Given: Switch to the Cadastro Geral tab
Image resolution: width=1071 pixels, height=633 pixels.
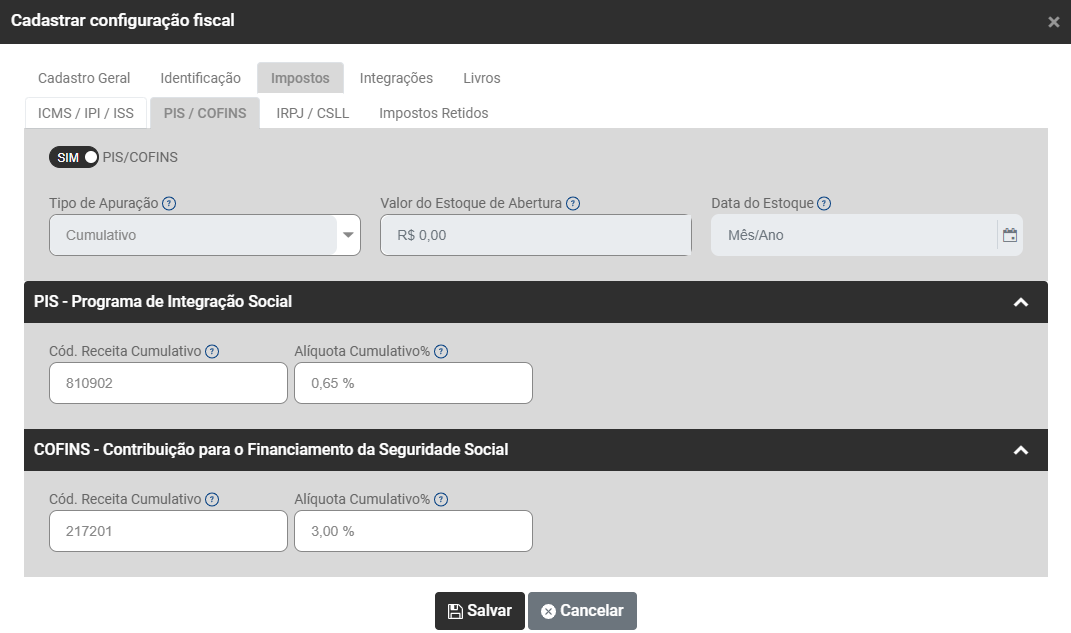Looking at the screenshot, I should point(84,78).
